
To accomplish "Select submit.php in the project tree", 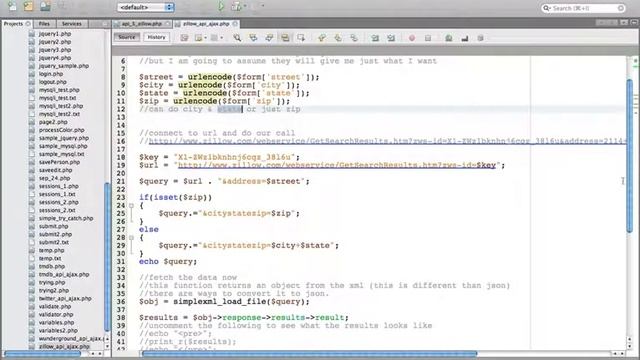I will tap(53, 226).
